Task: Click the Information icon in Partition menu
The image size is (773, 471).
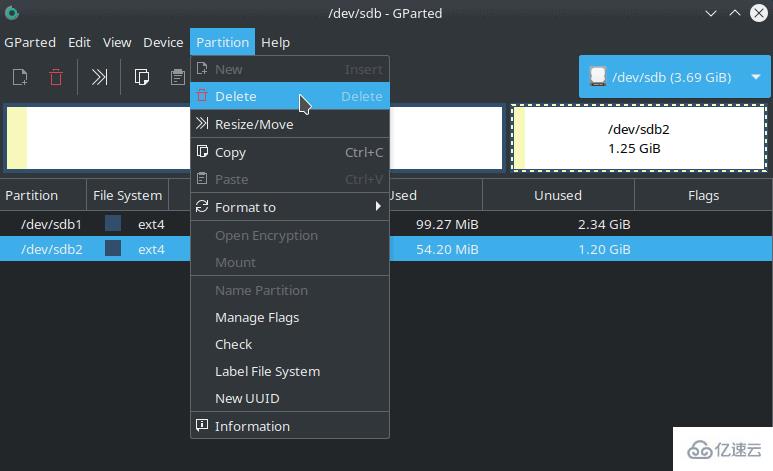Action: tap(202, 425)
